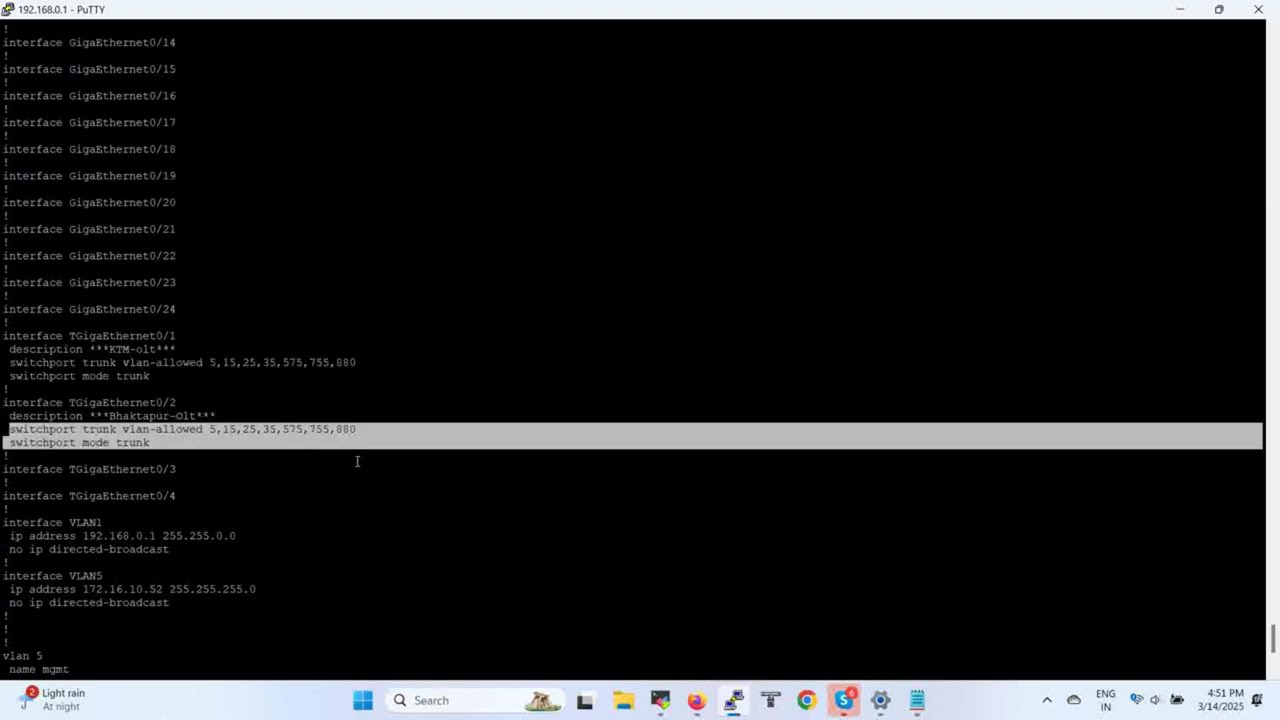Open the volume tray icon
The width and height of the screenshot is (1280, 720).
point(1156,700)
